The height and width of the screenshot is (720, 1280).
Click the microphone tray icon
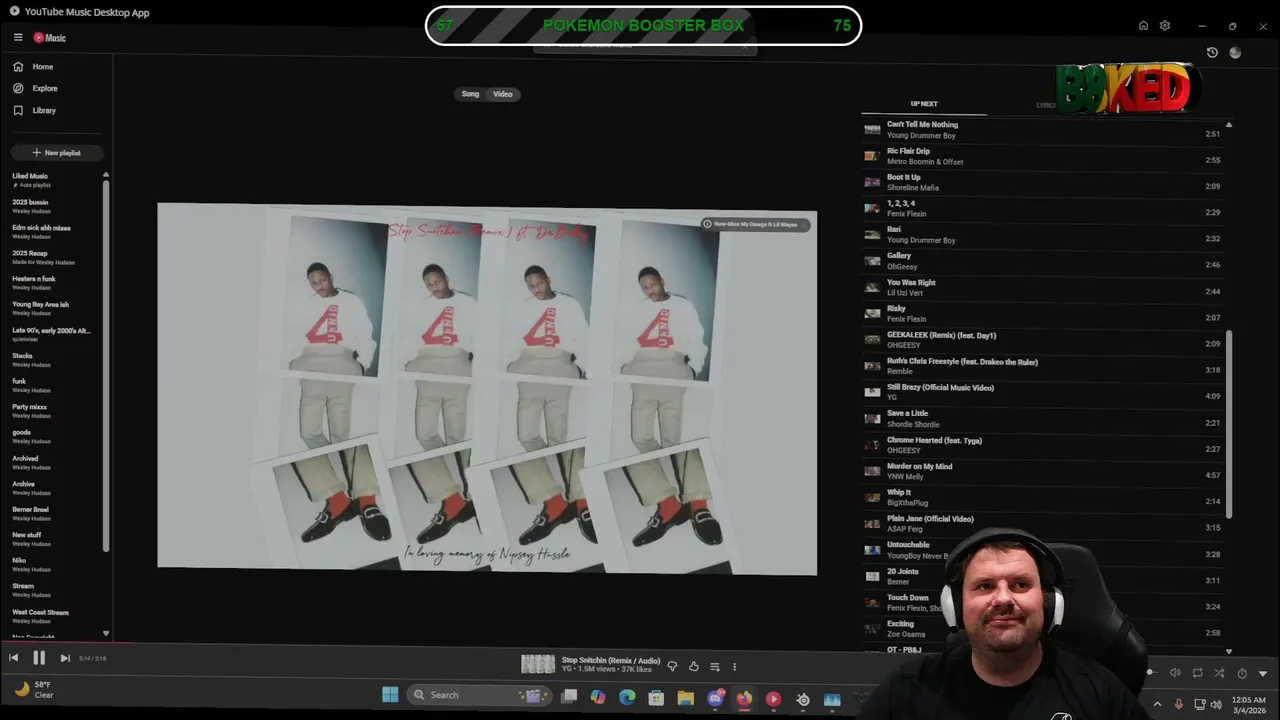1179,704
